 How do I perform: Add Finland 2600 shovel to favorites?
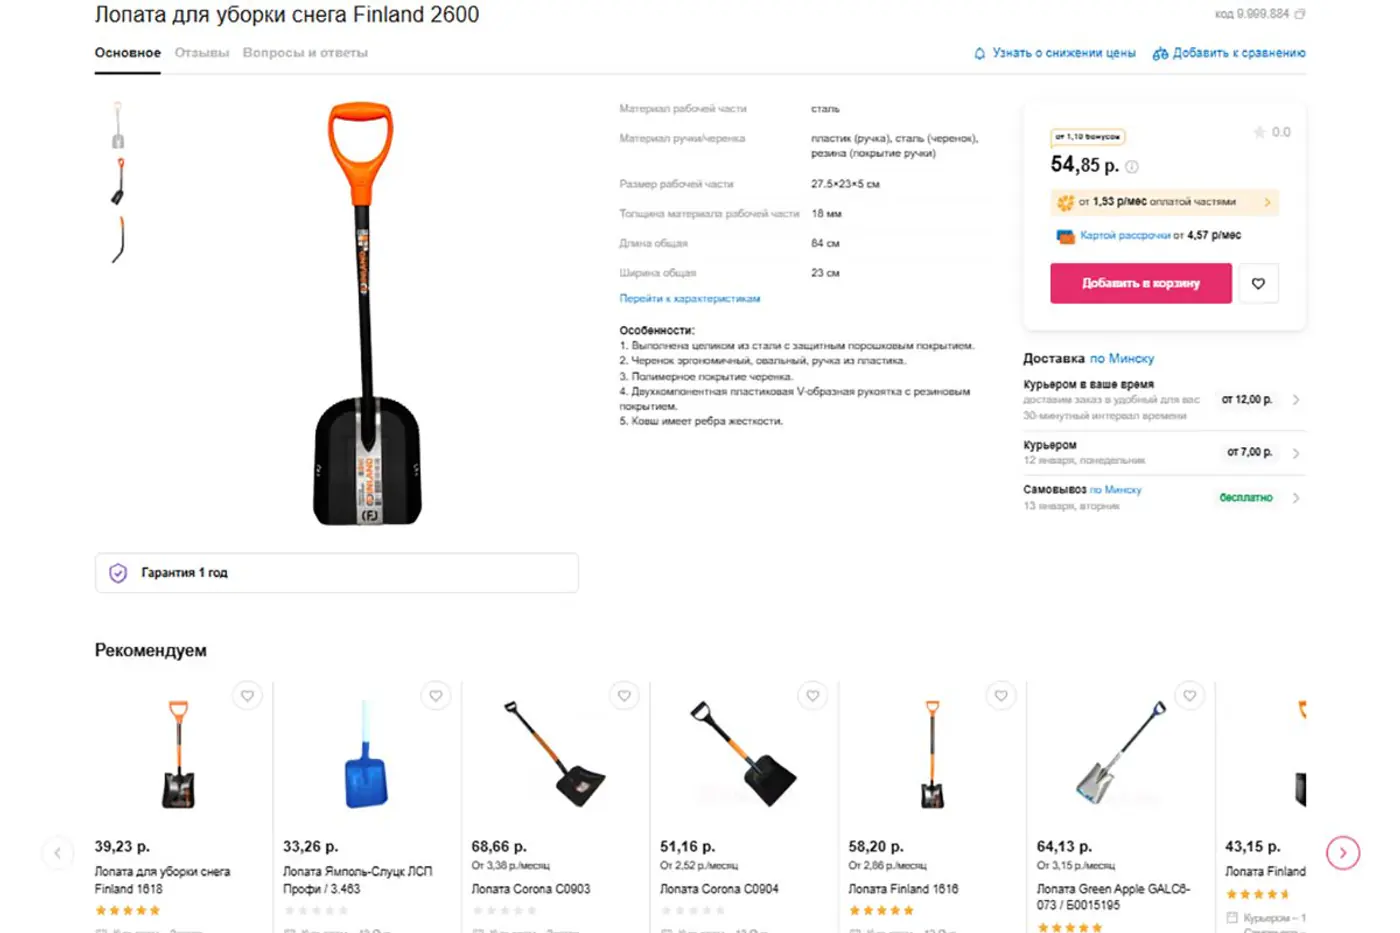pyautogui.click(x=1258, y=284)
